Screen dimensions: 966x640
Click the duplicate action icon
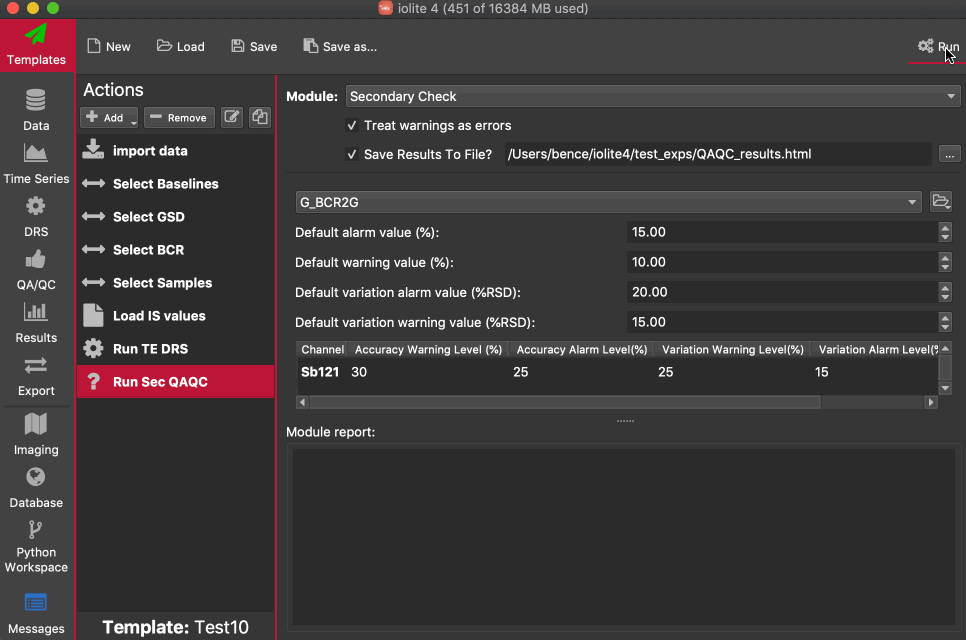tap(260, 117)
